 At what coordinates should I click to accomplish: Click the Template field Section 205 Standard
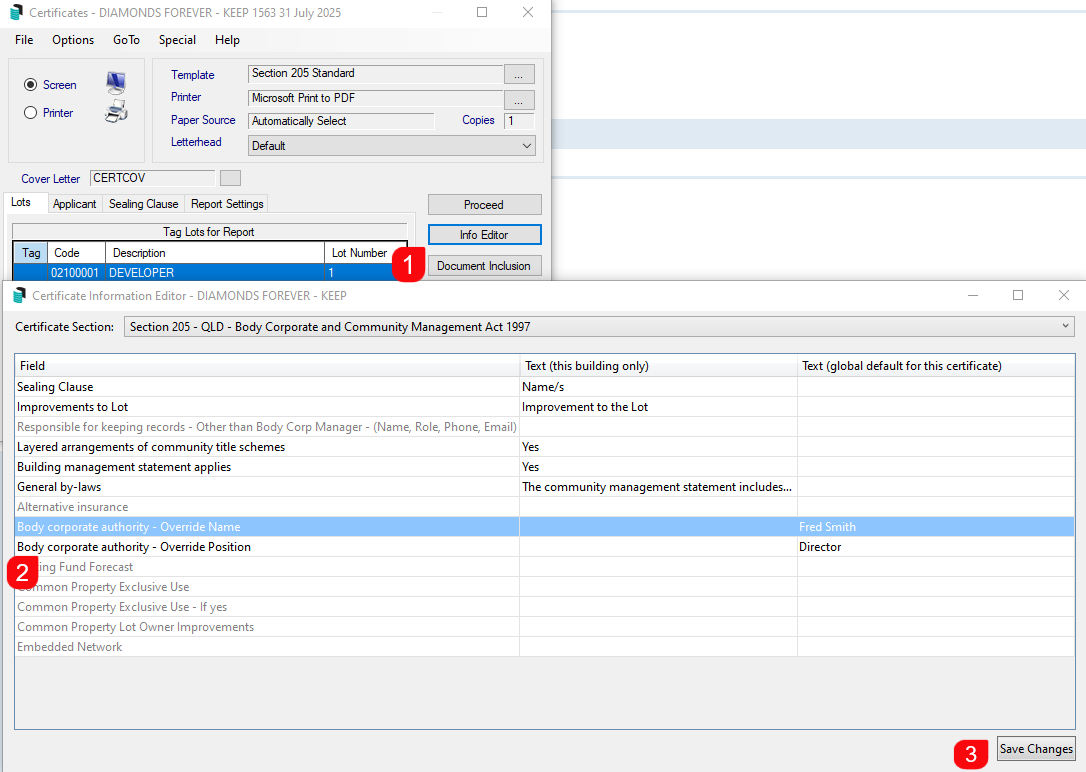375,73
